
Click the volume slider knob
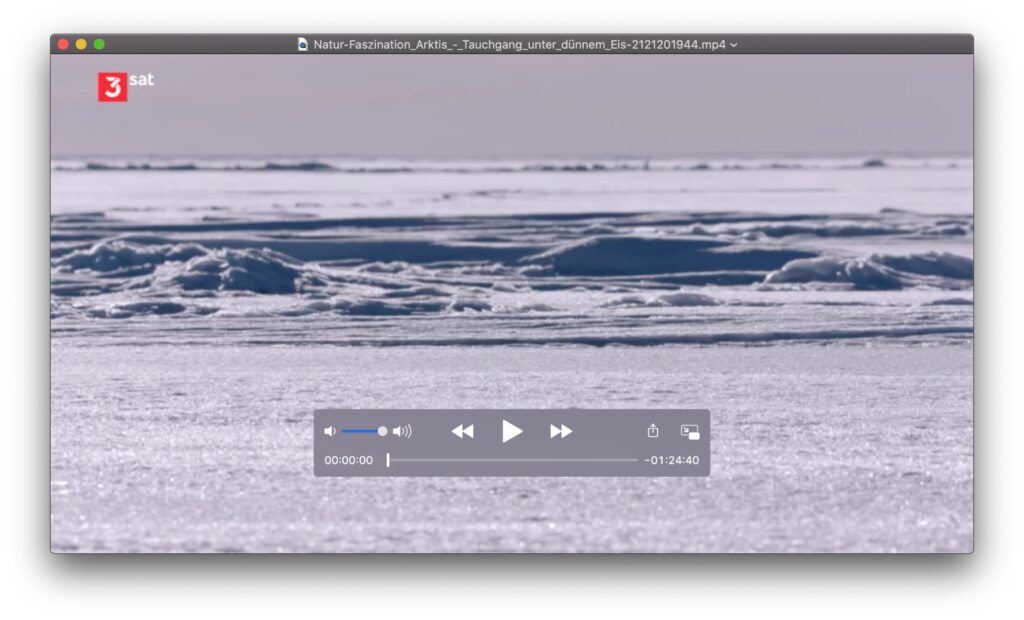382,431
